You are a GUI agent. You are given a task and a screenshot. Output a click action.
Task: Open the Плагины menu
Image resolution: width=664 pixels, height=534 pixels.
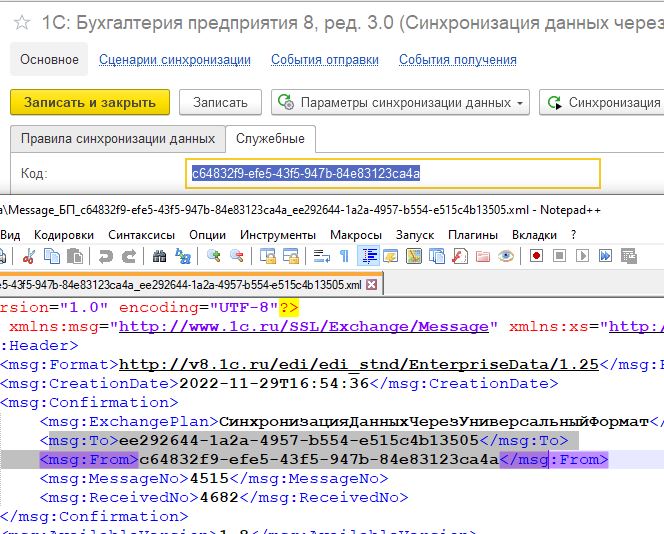pyautogui.click(x=473, y=235)
